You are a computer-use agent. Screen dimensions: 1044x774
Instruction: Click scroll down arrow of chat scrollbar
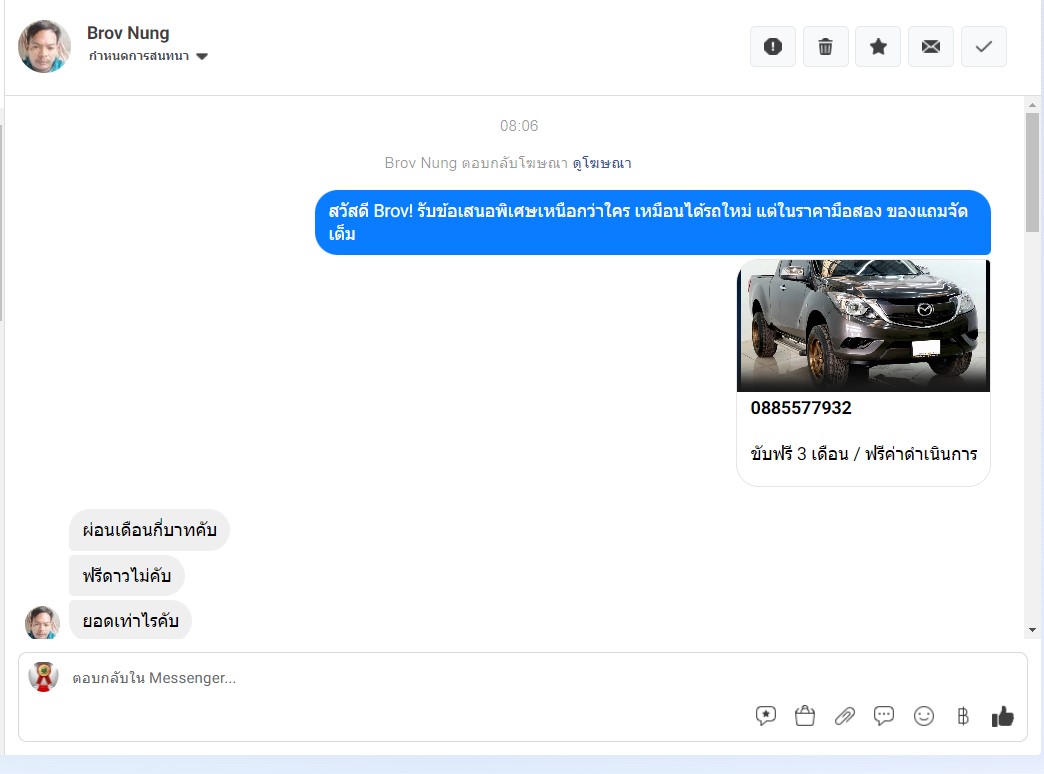pyautogui.click(x=1032, y=630)
